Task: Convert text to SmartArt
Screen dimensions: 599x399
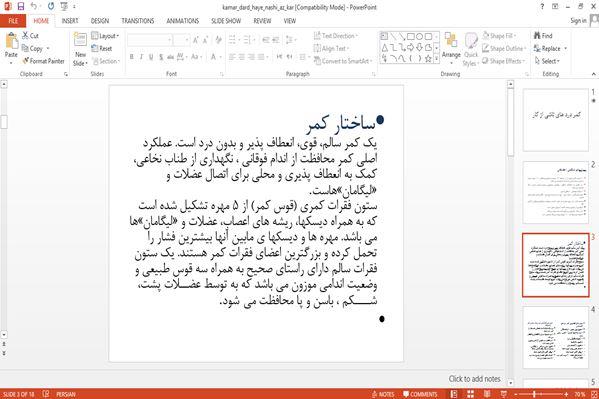Action: click(342, 61)
